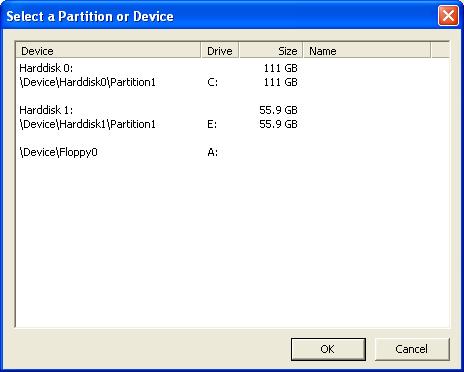This screenshot has height=372, width=464.
Task: Click the Cancel button
Action: tap(412, 349)
